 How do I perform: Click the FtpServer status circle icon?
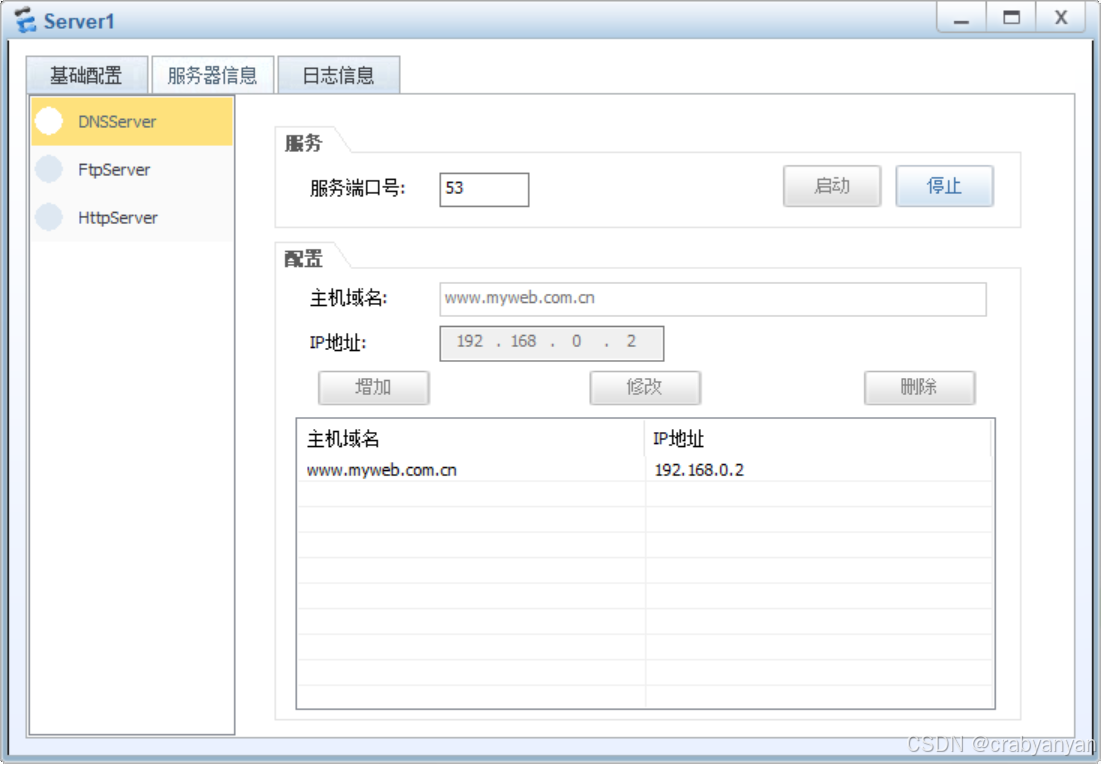coord(49,169)
